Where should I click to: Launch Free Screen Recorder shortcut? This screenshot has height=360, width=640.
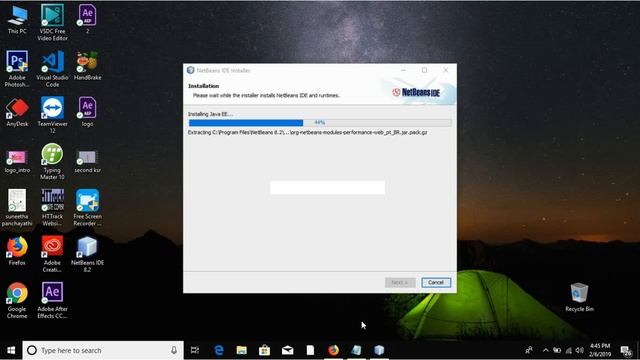coord(87,207)
